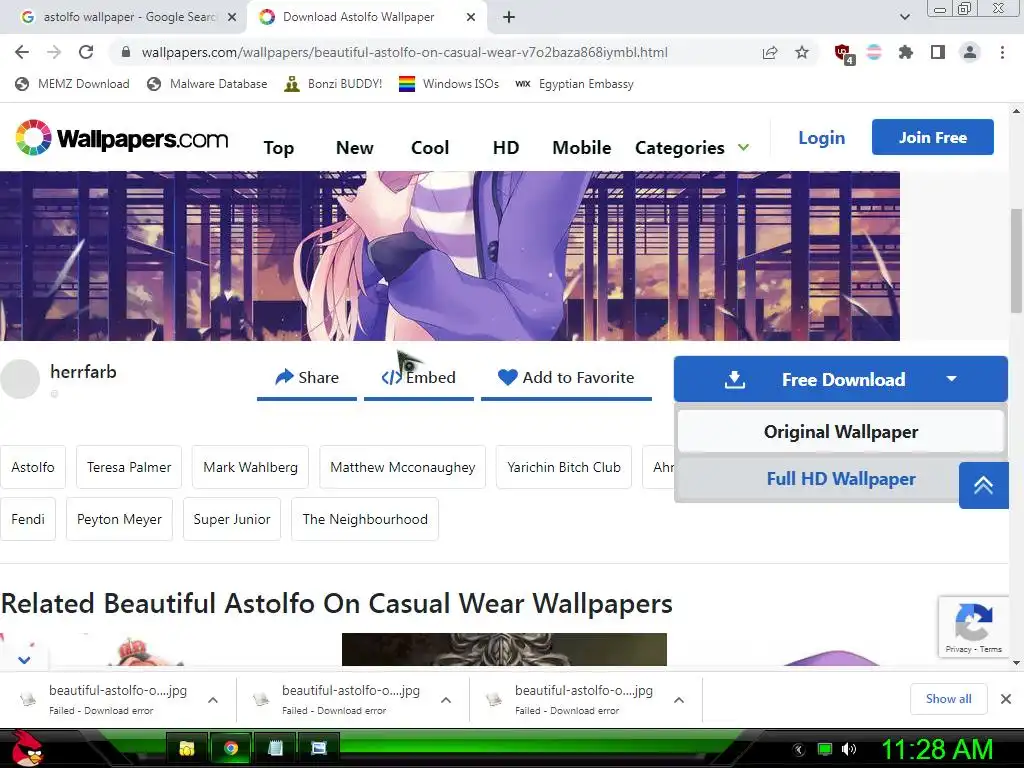The image size is (1024, 768).
Task: Choose Full HD Wallpaper option
Action: tap(841, 479)
